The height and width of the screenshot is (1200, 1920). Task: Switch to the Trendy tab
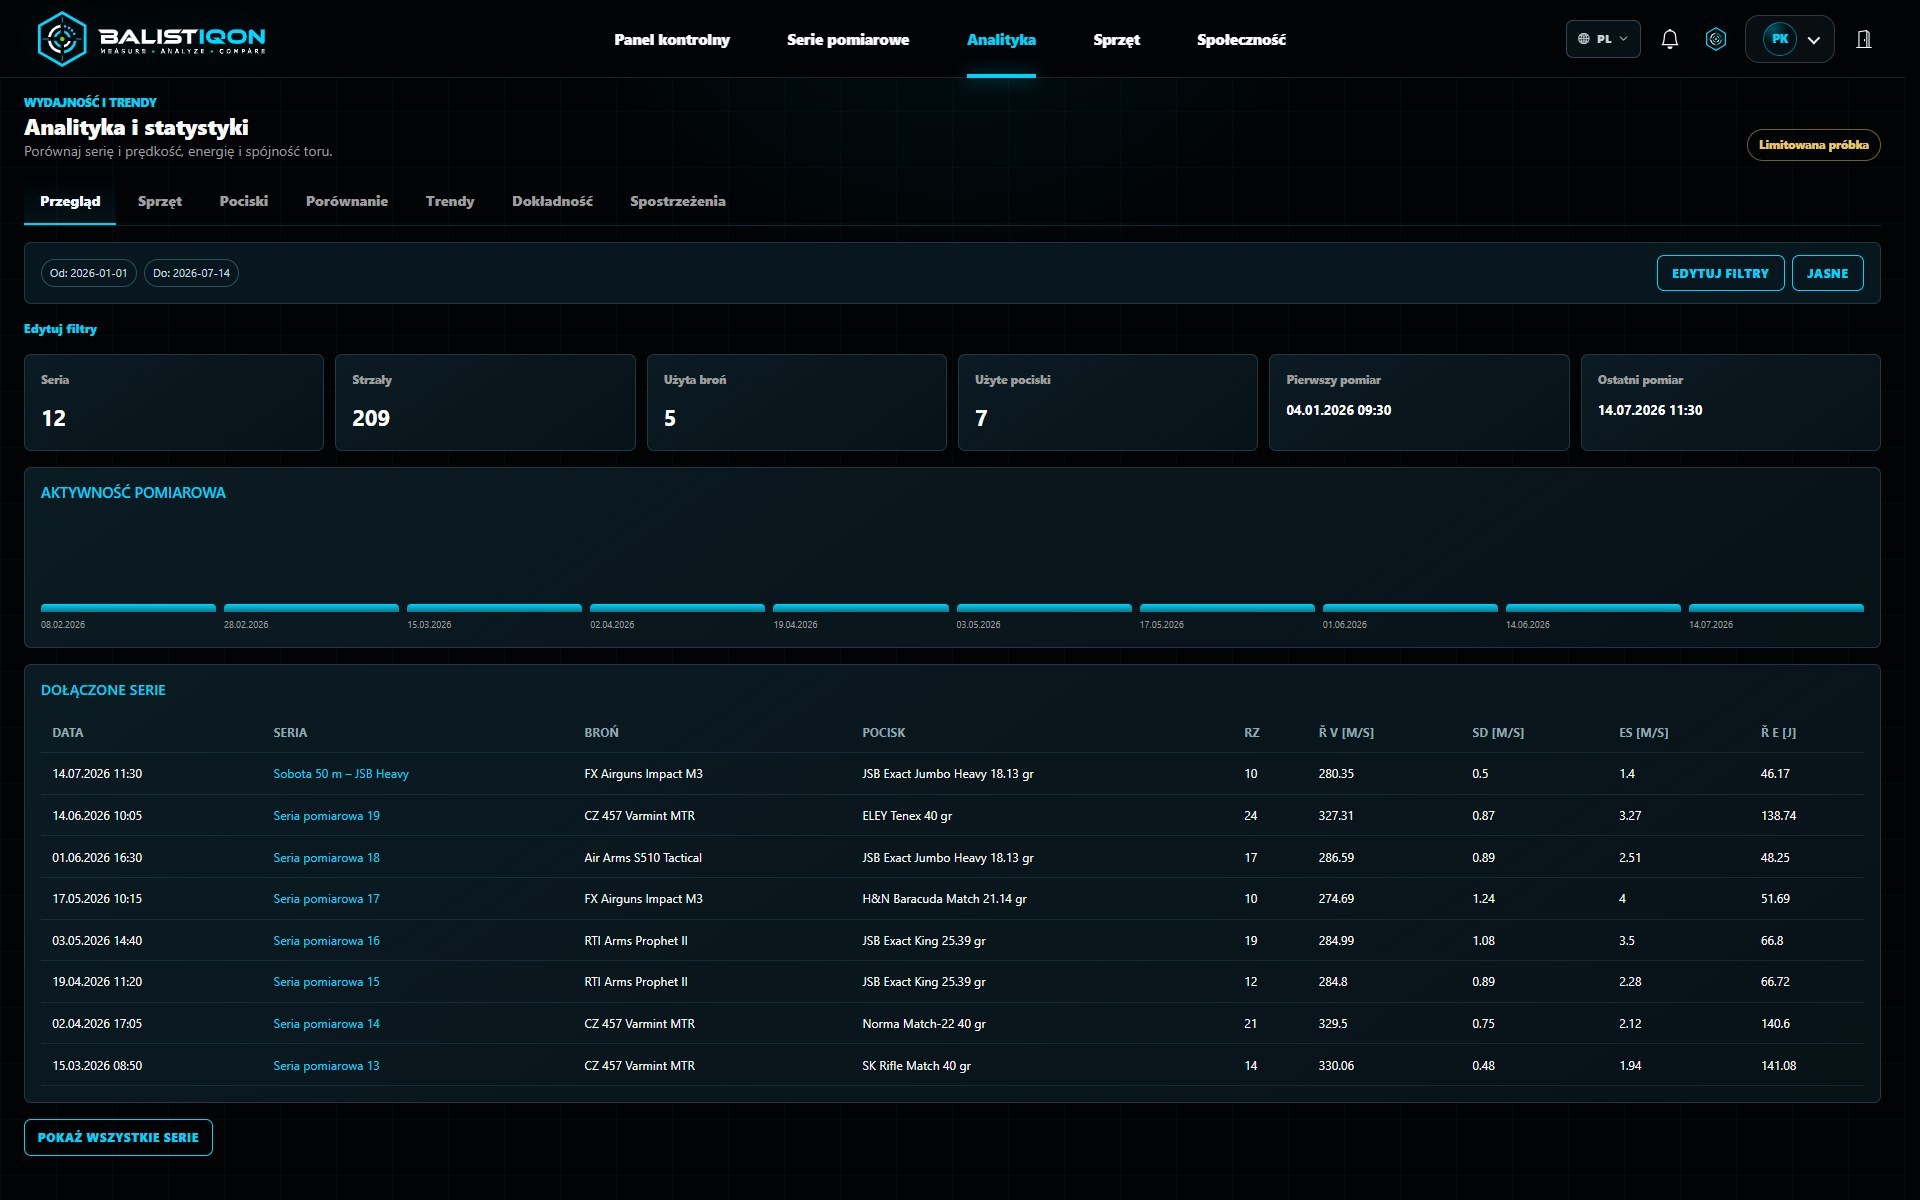click(x=450, y=201)
